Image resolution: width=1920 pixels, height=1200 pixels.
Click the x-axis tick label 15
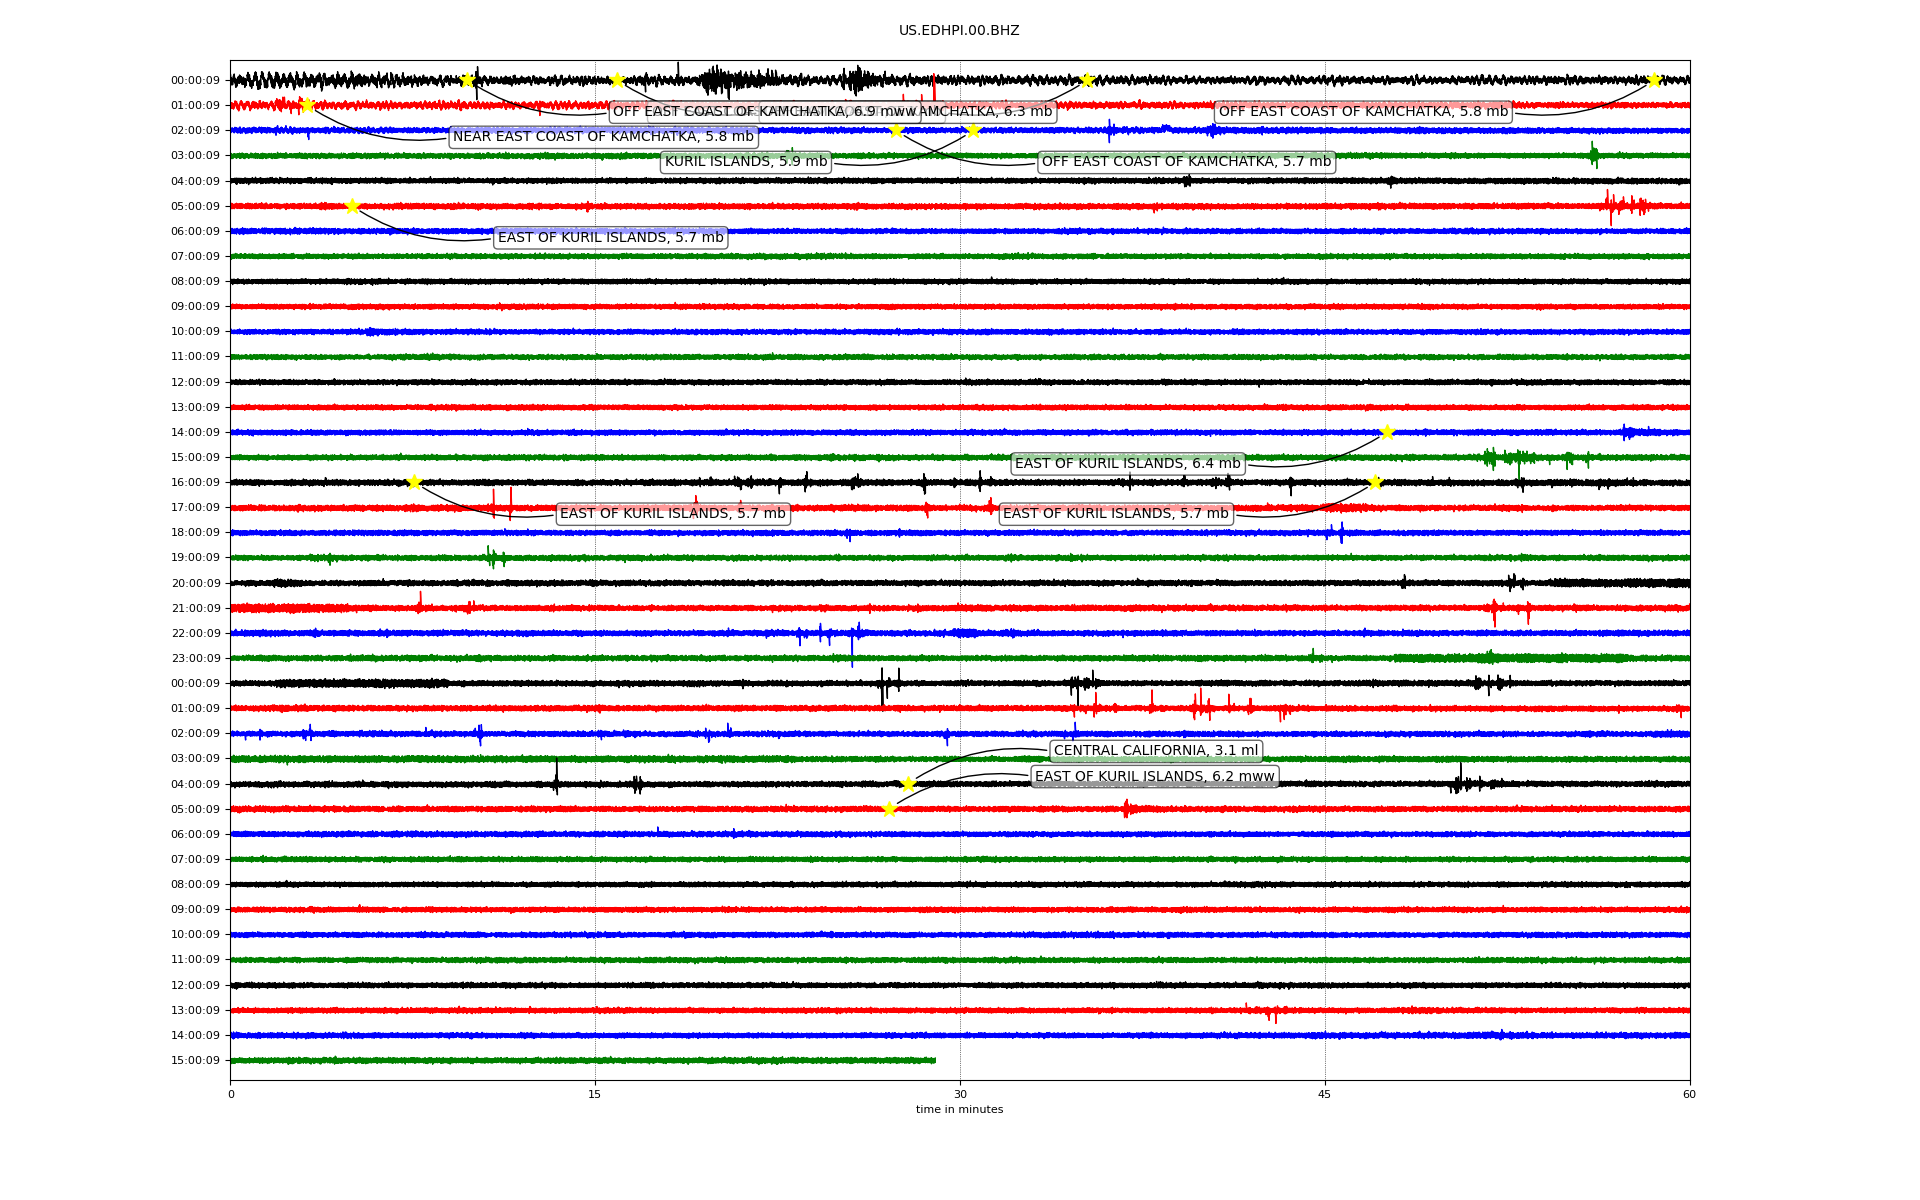point(595,1095)
